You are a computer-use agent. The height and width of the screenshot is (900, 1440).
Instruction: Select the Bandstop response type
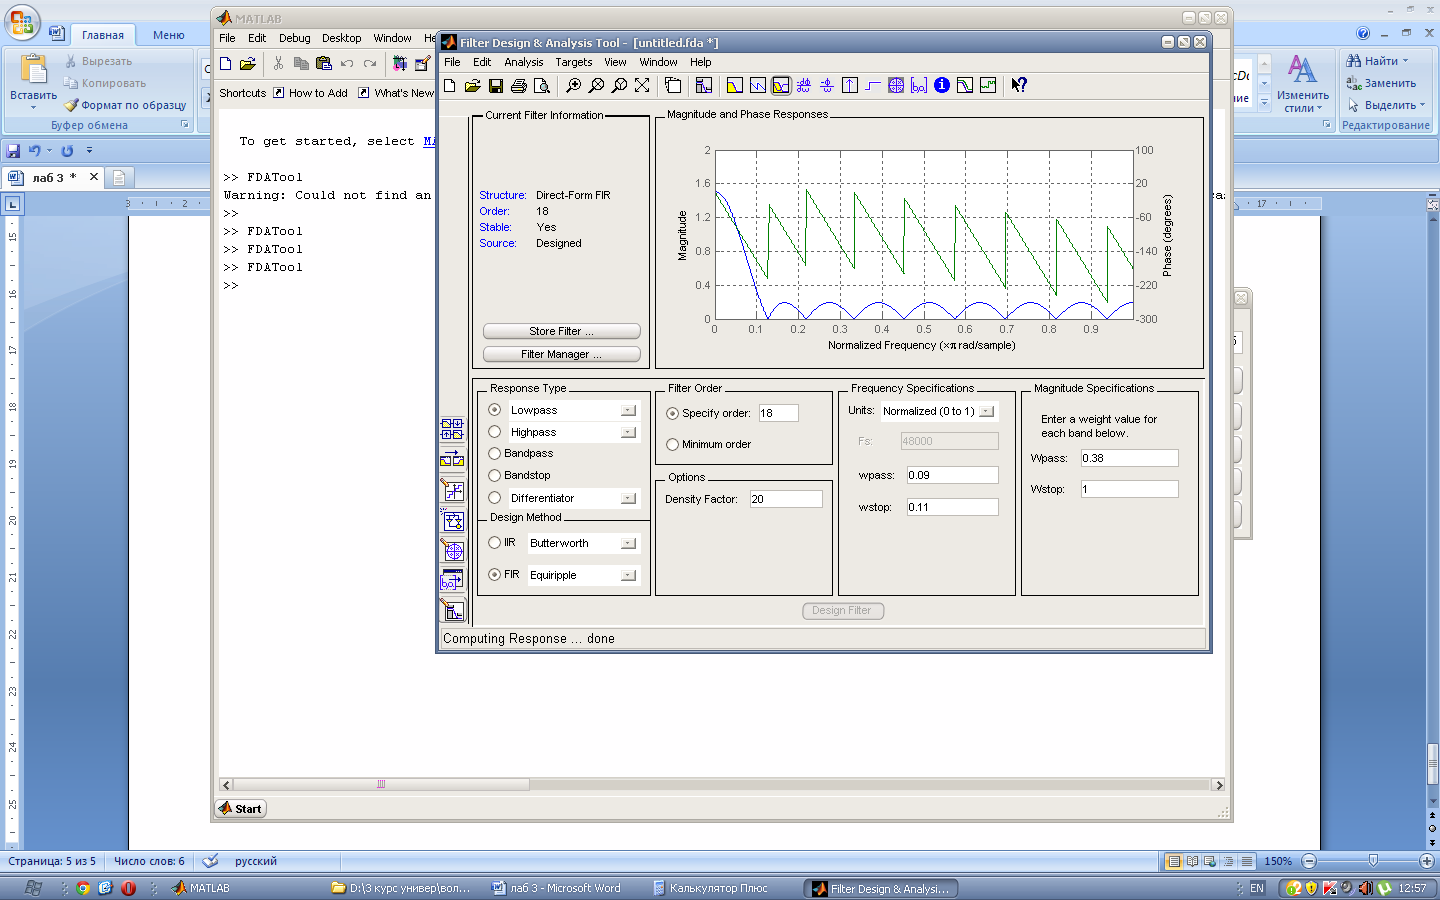click(x=495, y=476)
